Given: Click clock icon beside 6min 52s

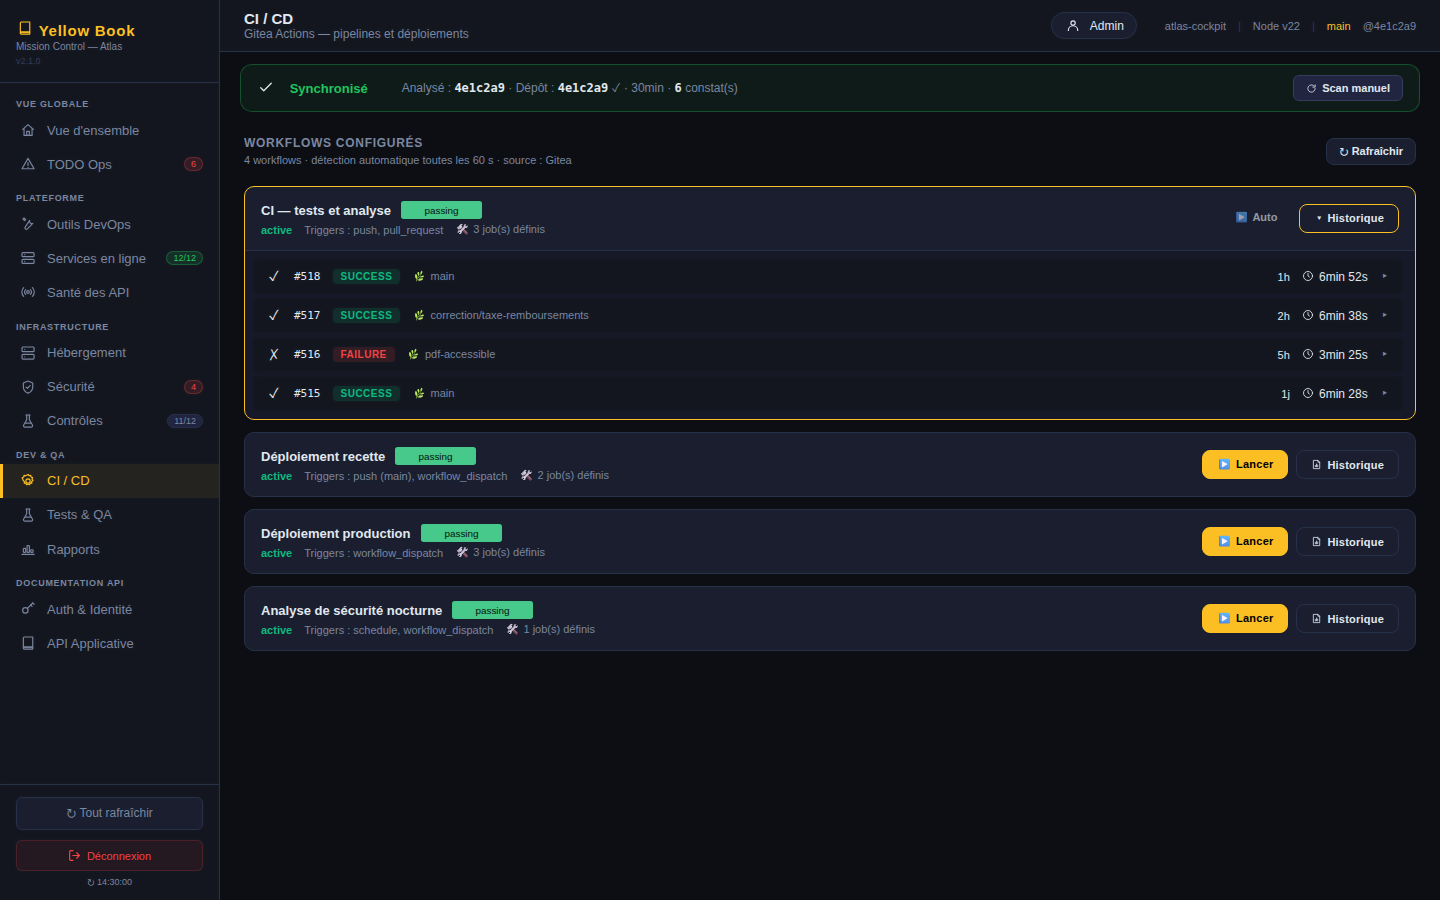Looking at the screenshot, I should (1308, 276).
